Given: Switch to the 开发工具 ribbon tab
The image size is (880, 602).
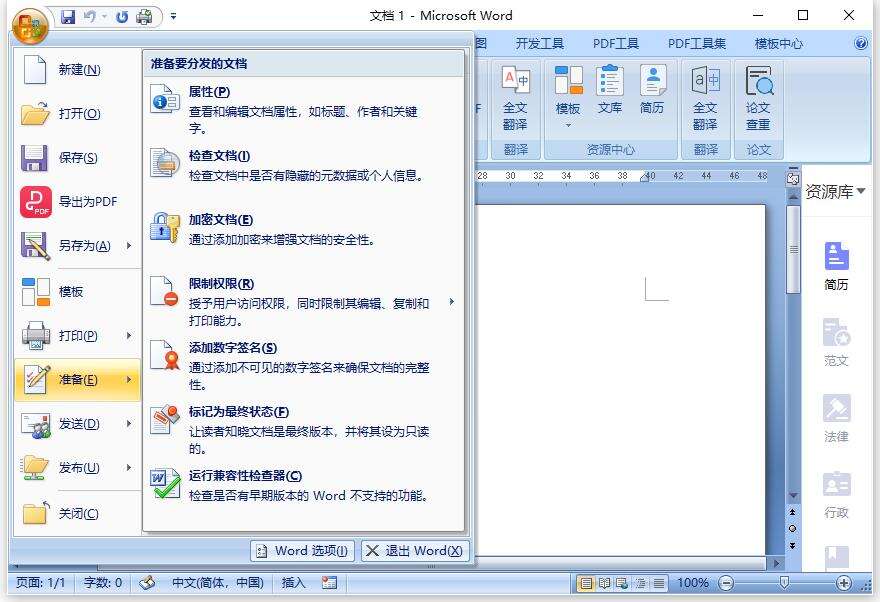Looking at the screenshot, I should tap(539, 44).
